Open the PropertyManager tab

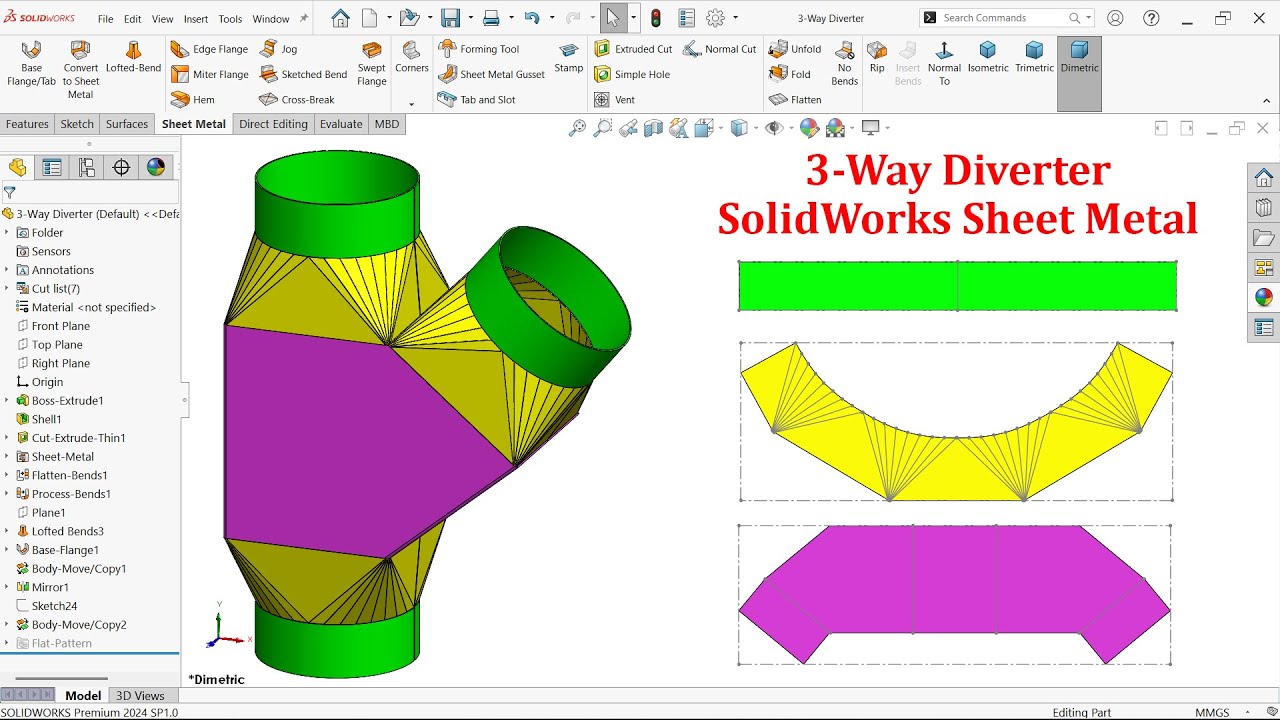[x=52, y=168]
